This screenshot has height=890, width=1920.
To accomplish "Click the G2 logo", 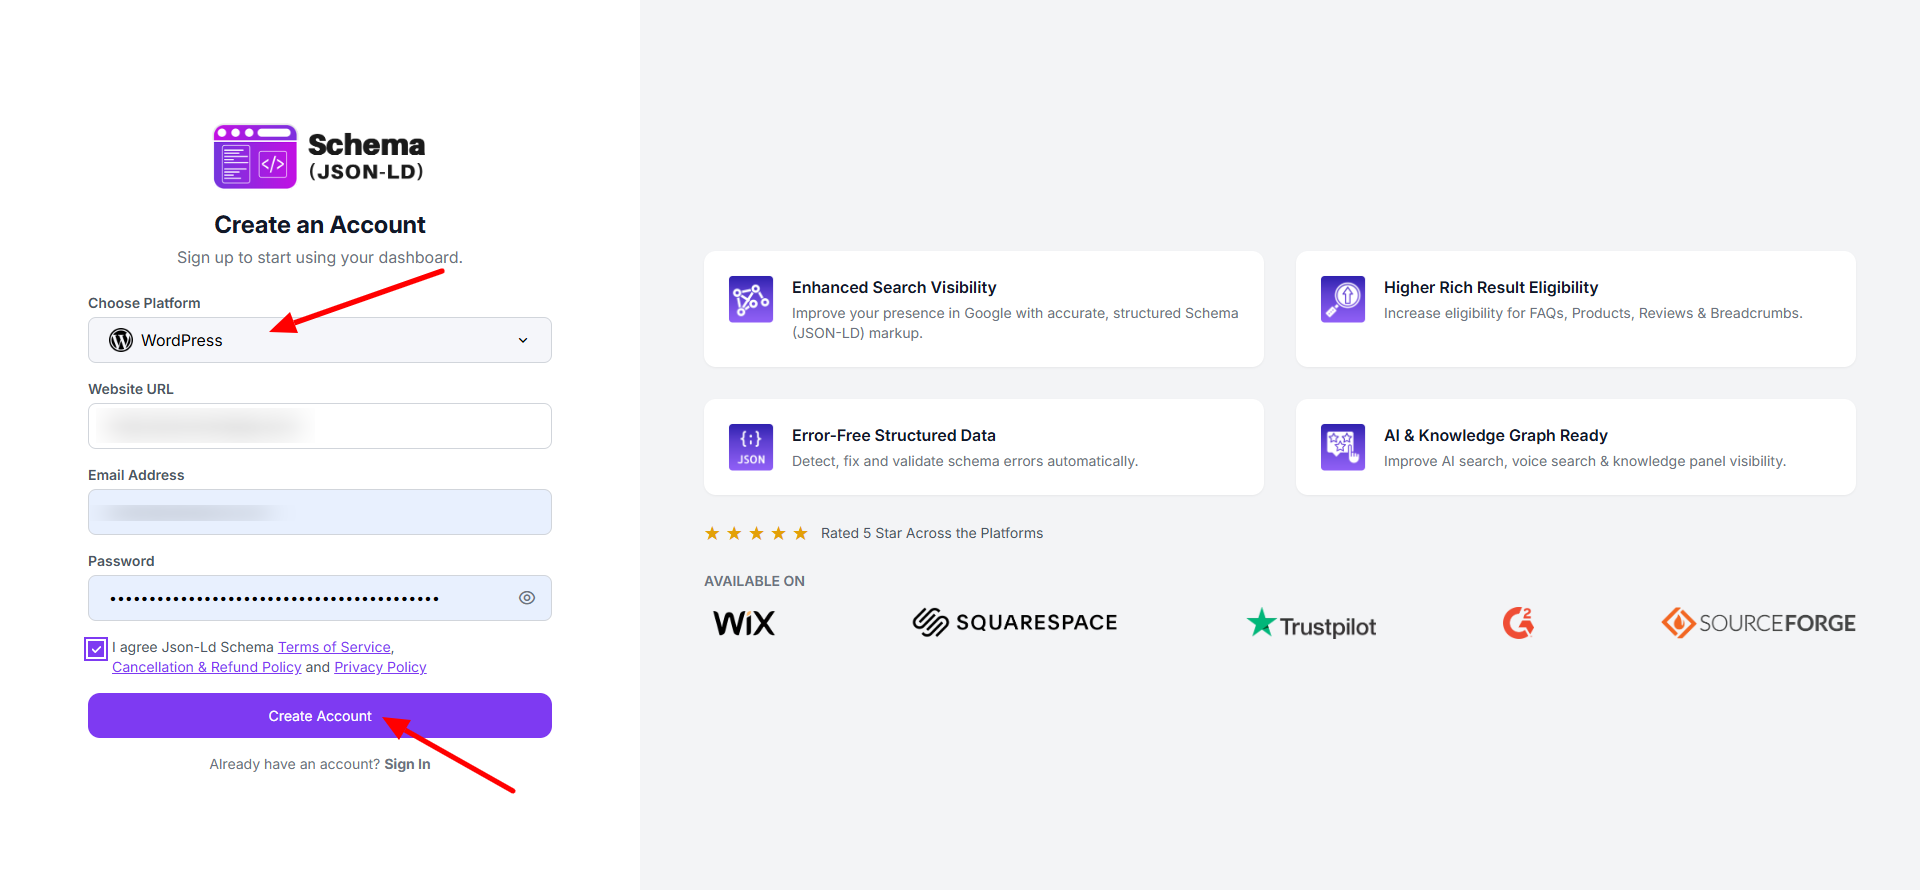I will [x=1518, y=623].
